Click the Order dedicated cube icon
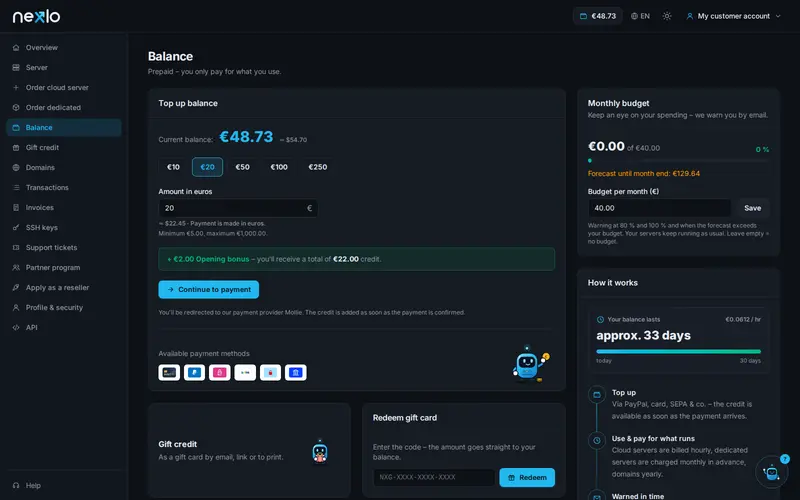Image resolution: width=800 pixels, height=500 pixels. (16, 108)
